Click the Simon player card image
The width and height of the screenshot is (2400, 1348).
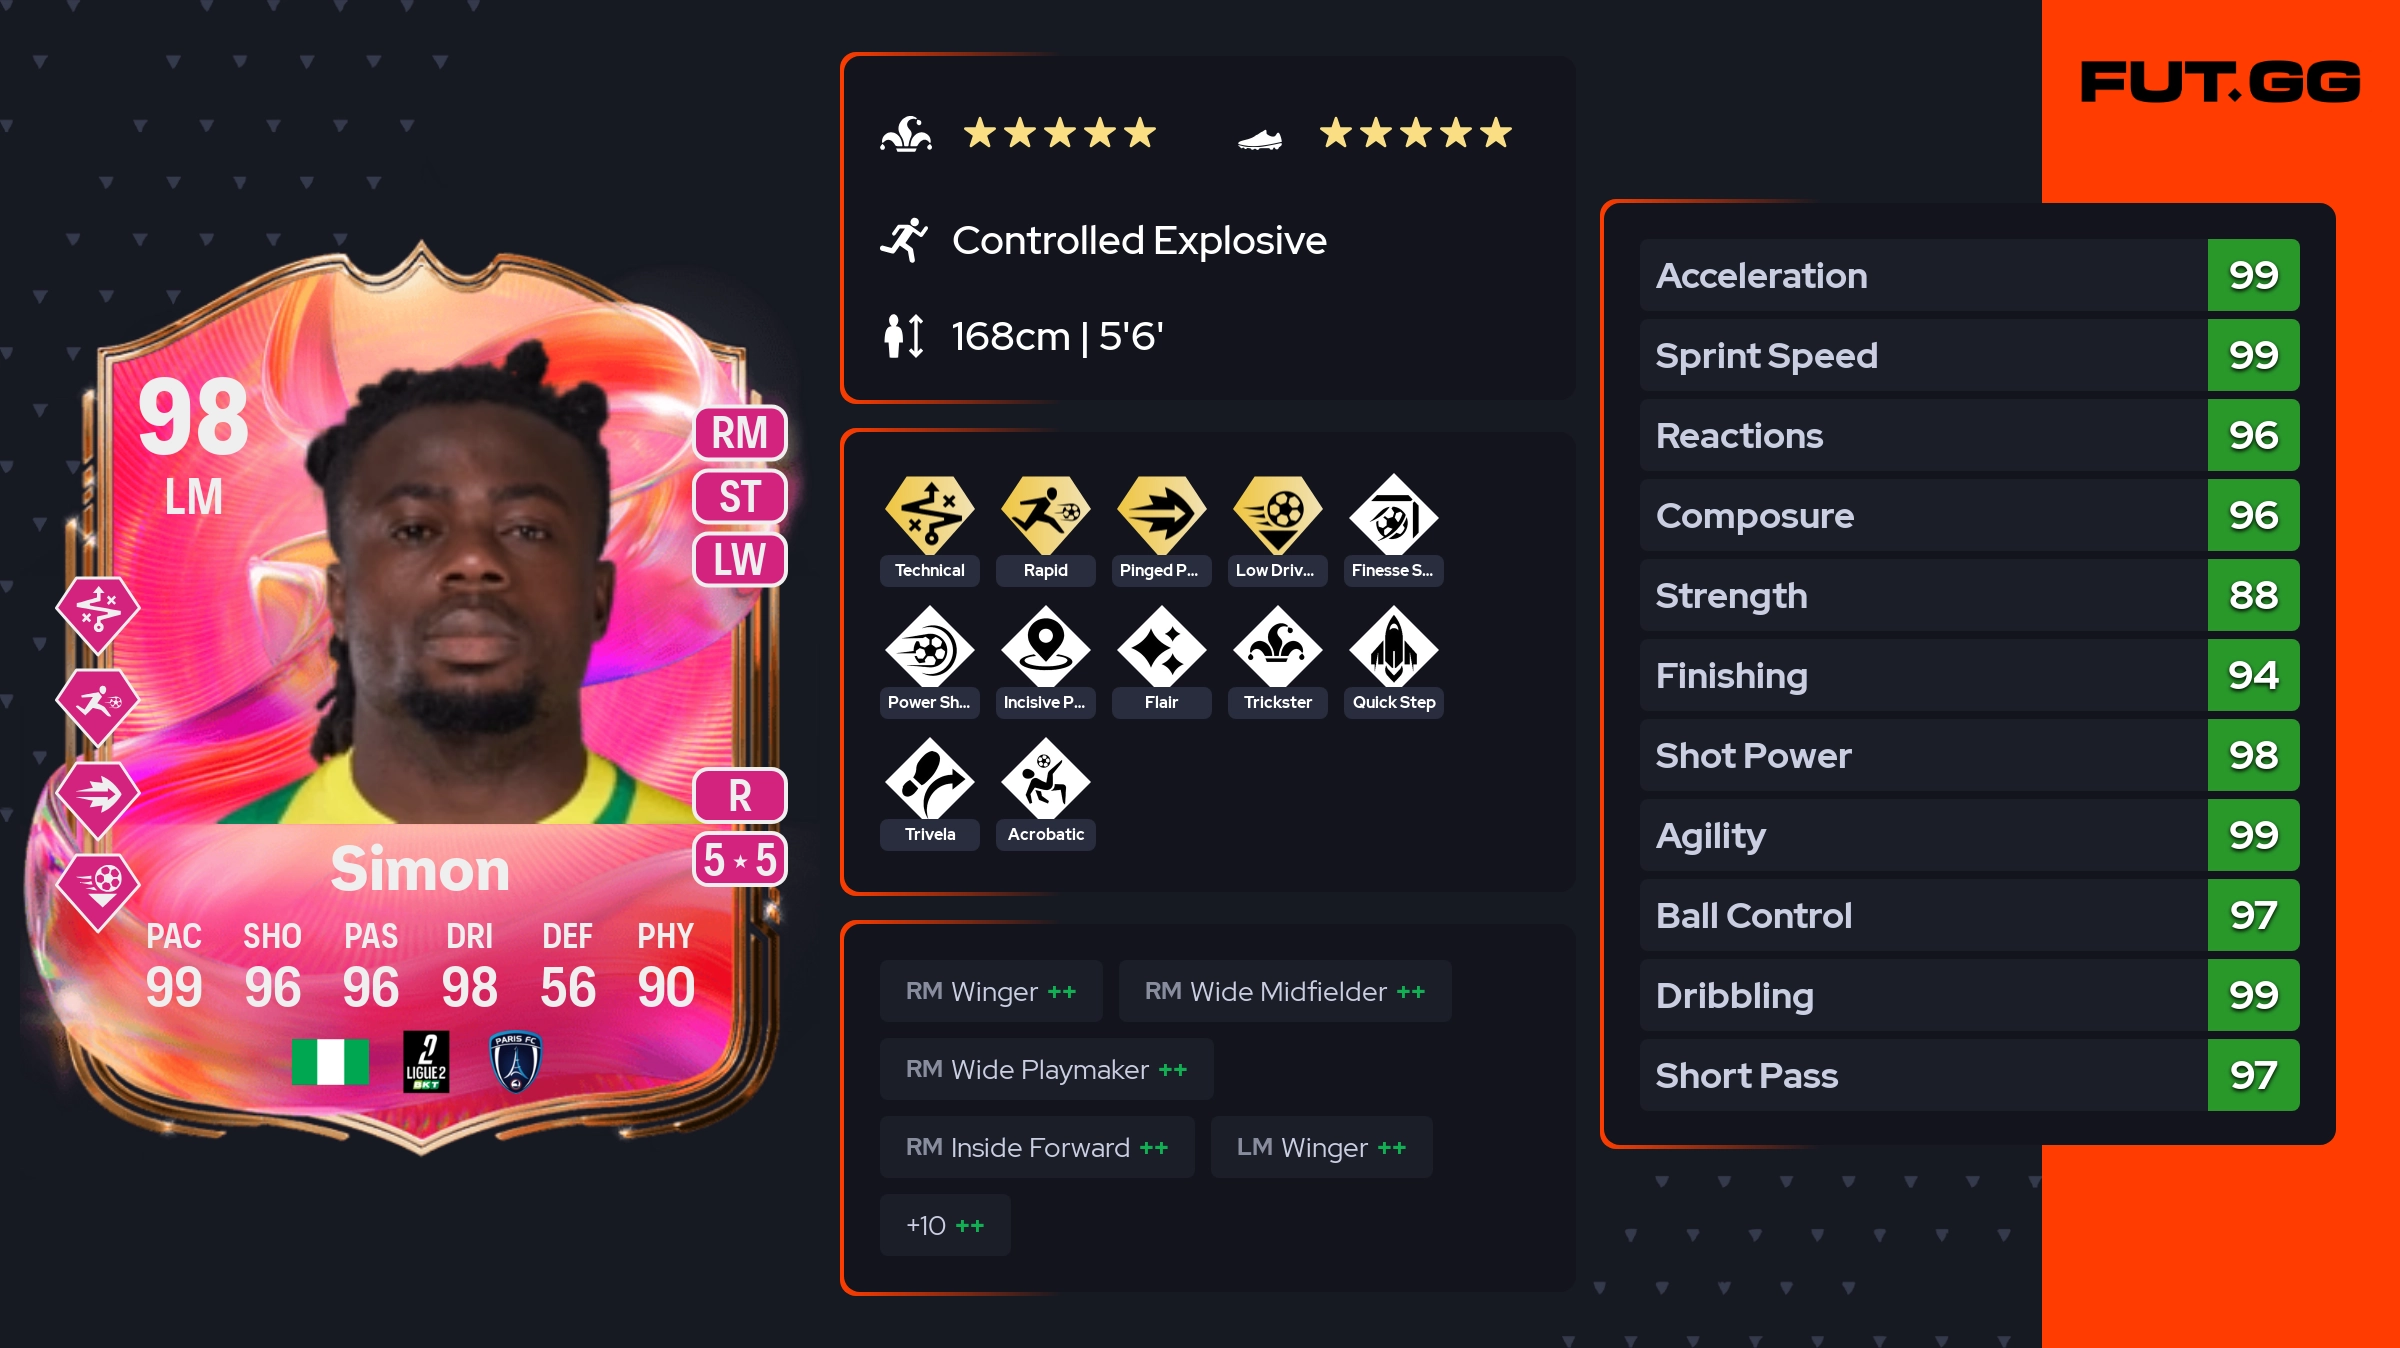click(420, 700)
